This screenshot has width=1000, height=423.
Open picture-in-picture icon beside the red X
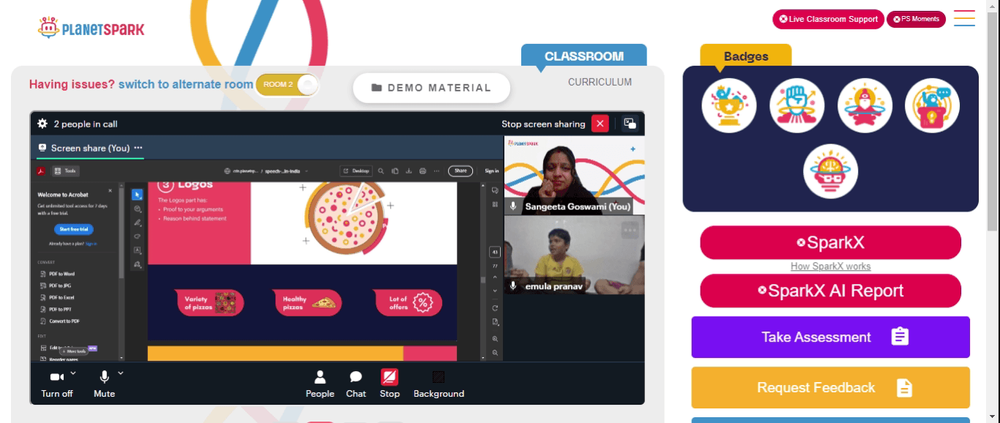click(x=630, y=124)
